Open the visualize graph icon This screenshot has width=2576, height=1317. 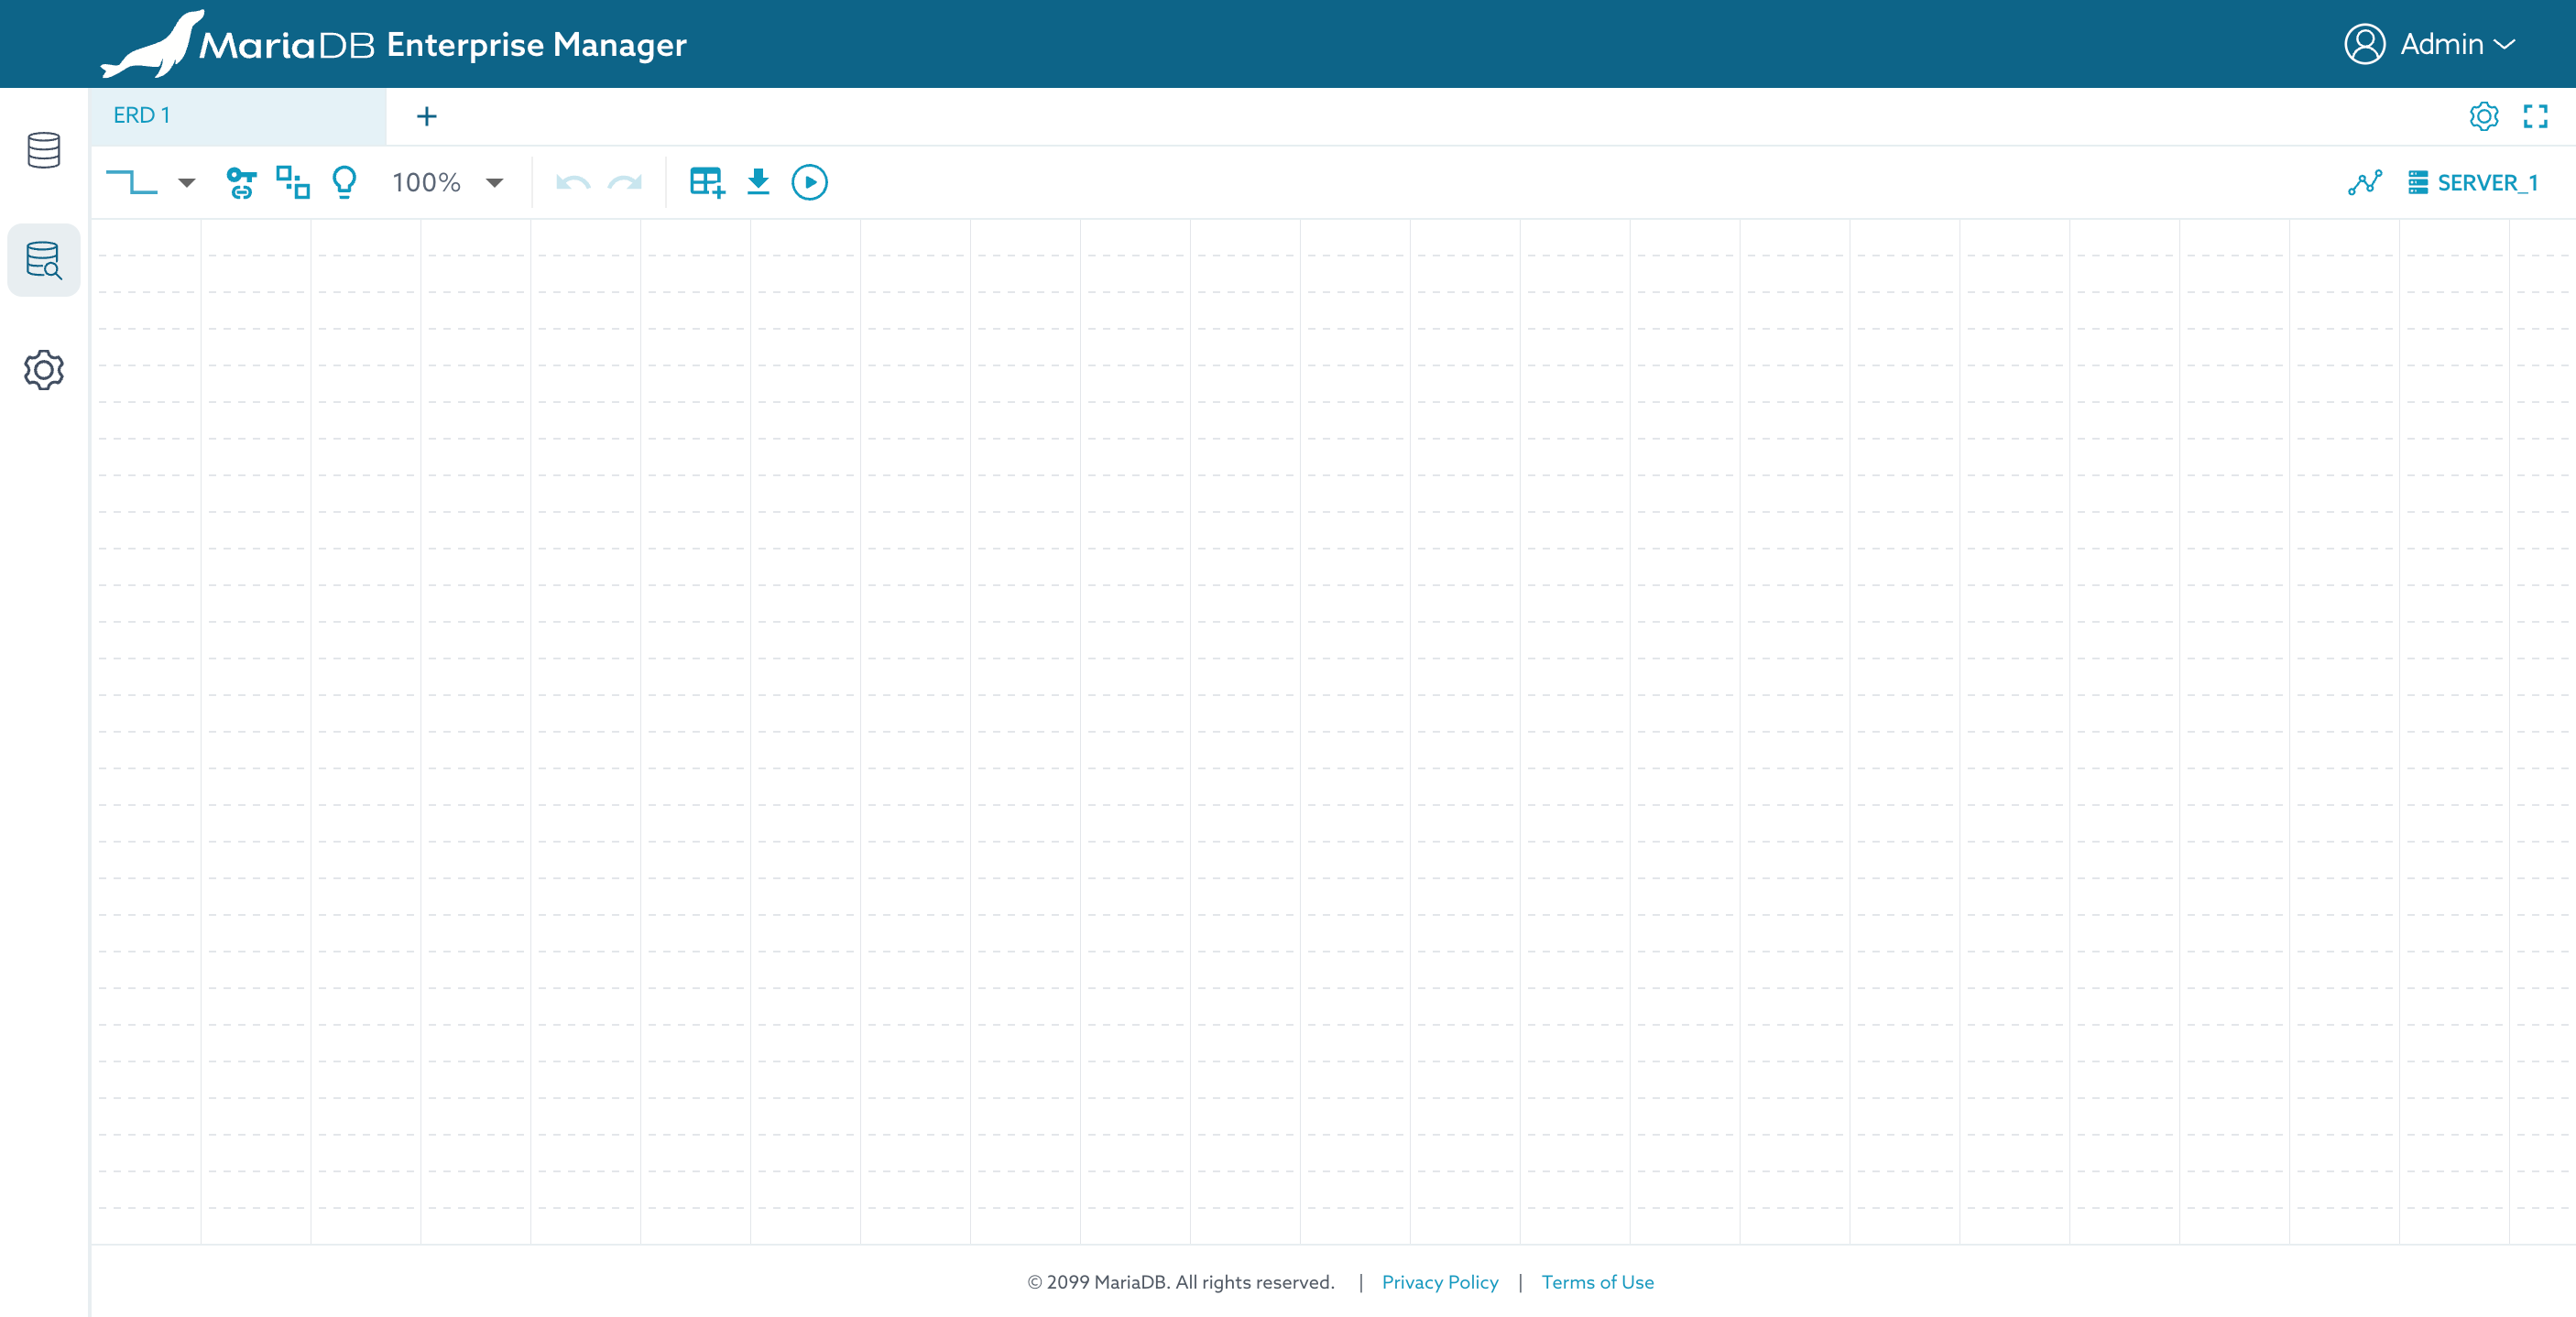[x=2365, y=182]
